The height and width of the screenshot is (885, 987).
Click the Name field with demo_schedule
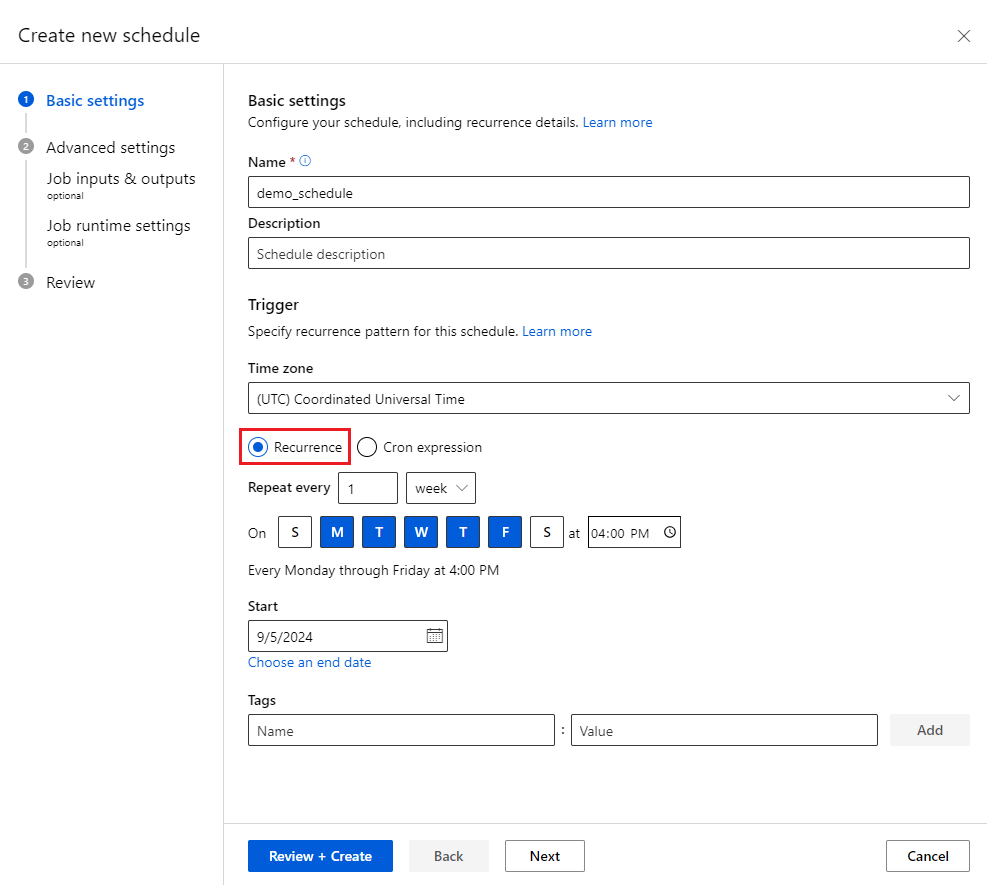tap(608, 193)
